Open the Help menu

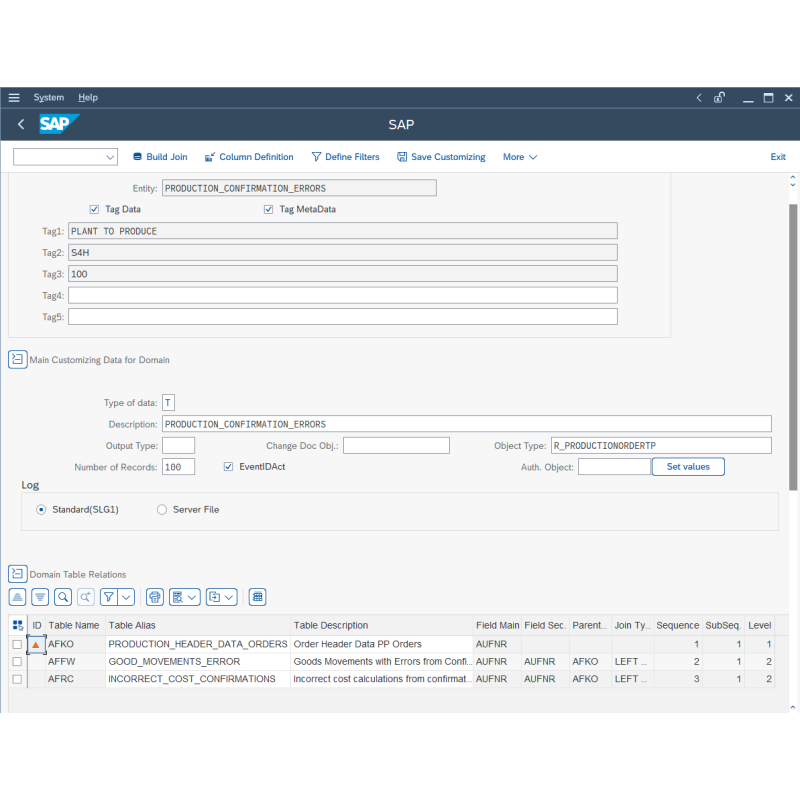click(x=88, y=97)
